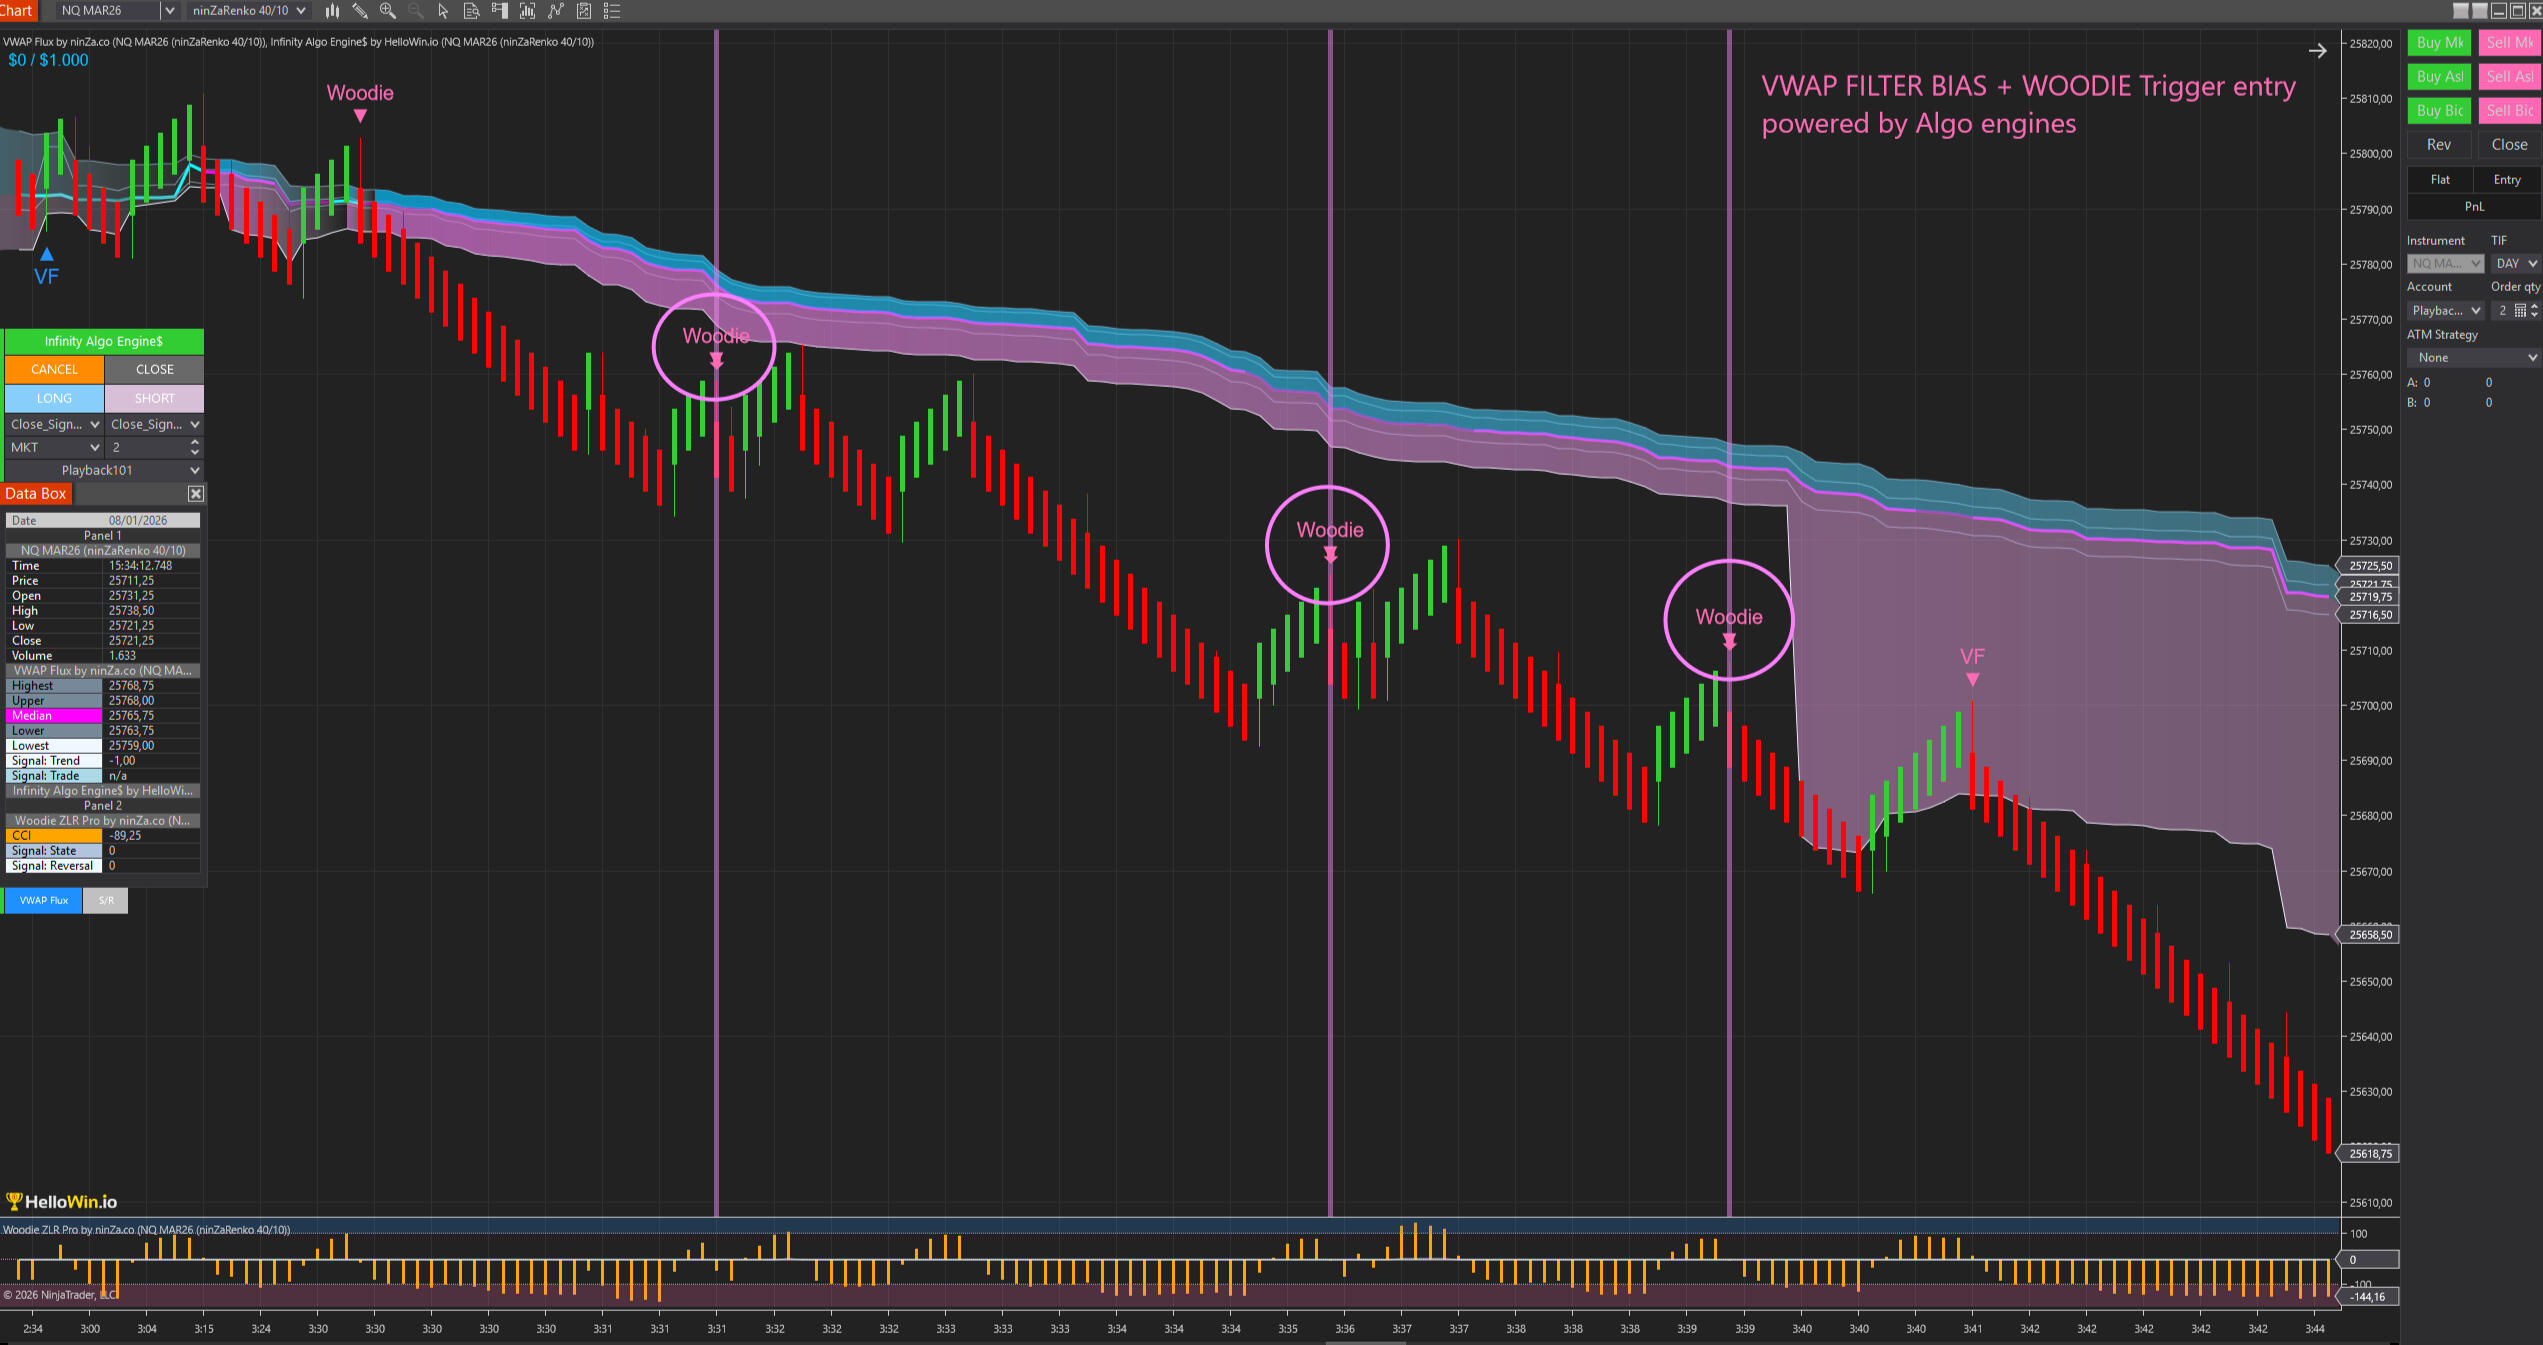The width and height of the screenshot is (2543, 1345).
Task: Click the properties list icon
Action: point(612,11)
